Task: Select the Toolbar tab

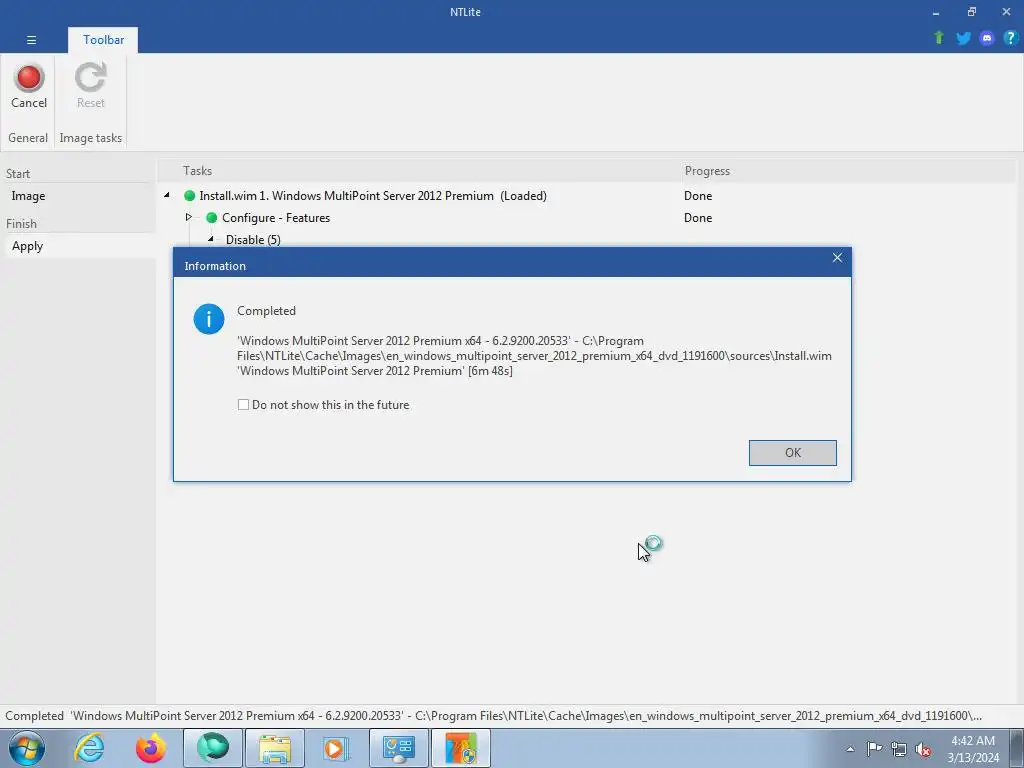Action: 103,40
